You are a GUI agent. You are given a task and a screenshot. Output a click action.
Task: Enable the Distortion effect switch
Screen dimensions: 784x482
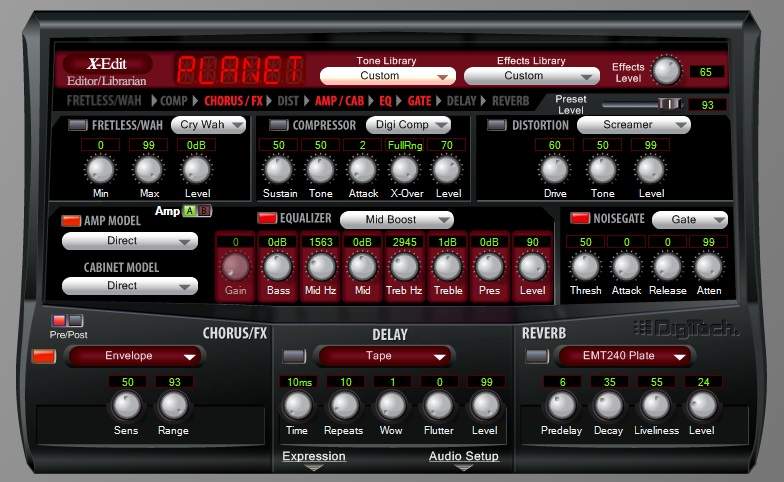pyautogui.click(x=496, y=125)
